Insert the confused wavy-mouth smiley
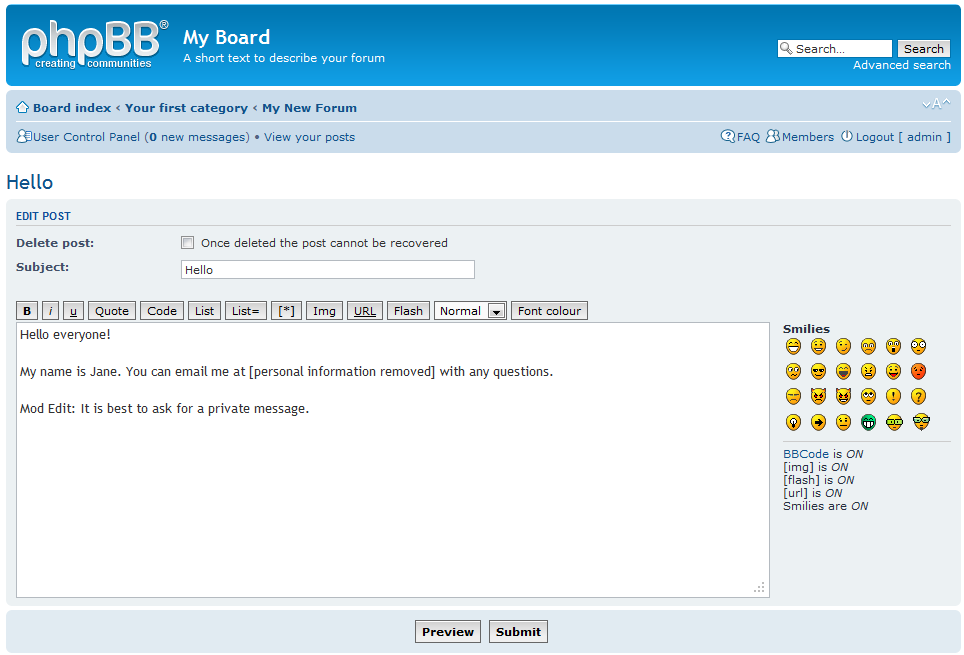The height and width of the screenshot is (655, 964). pyautogui.click(x=793, y=371)
